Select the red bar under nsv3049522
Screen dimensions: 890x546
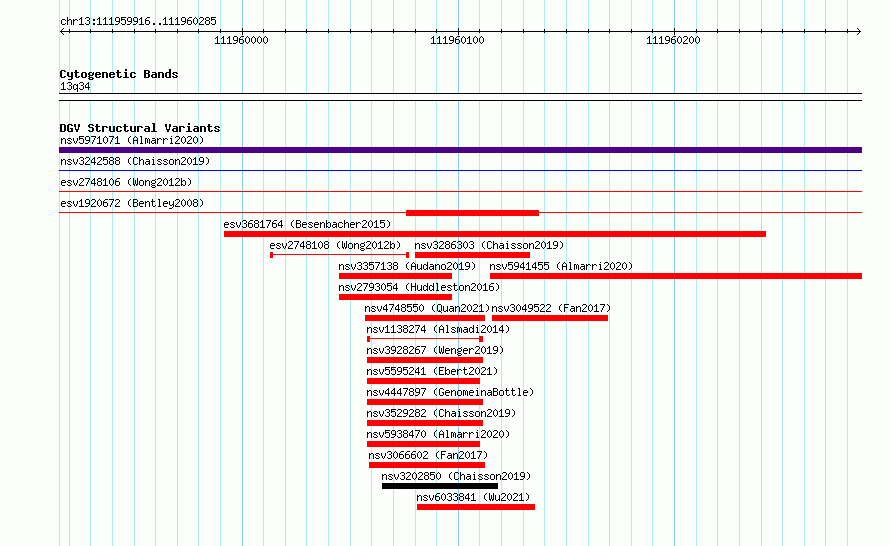pos(550,318)
